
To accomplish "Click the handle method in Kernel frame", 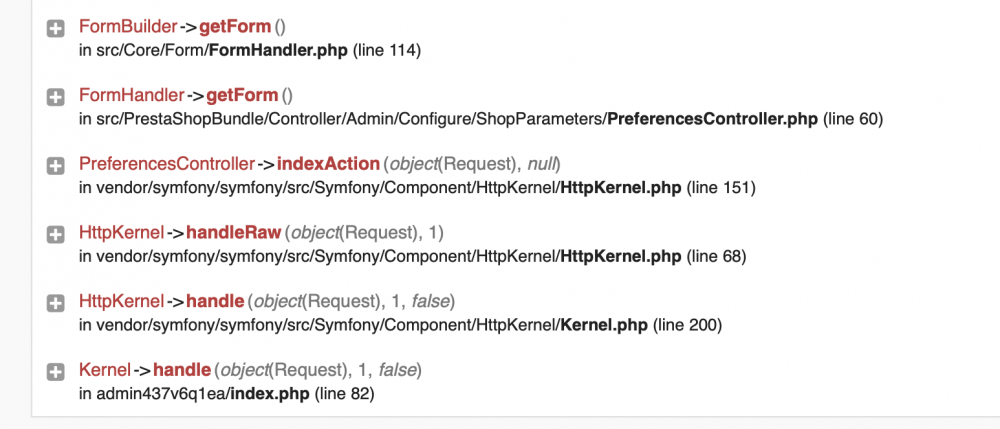I will [182, 370].
